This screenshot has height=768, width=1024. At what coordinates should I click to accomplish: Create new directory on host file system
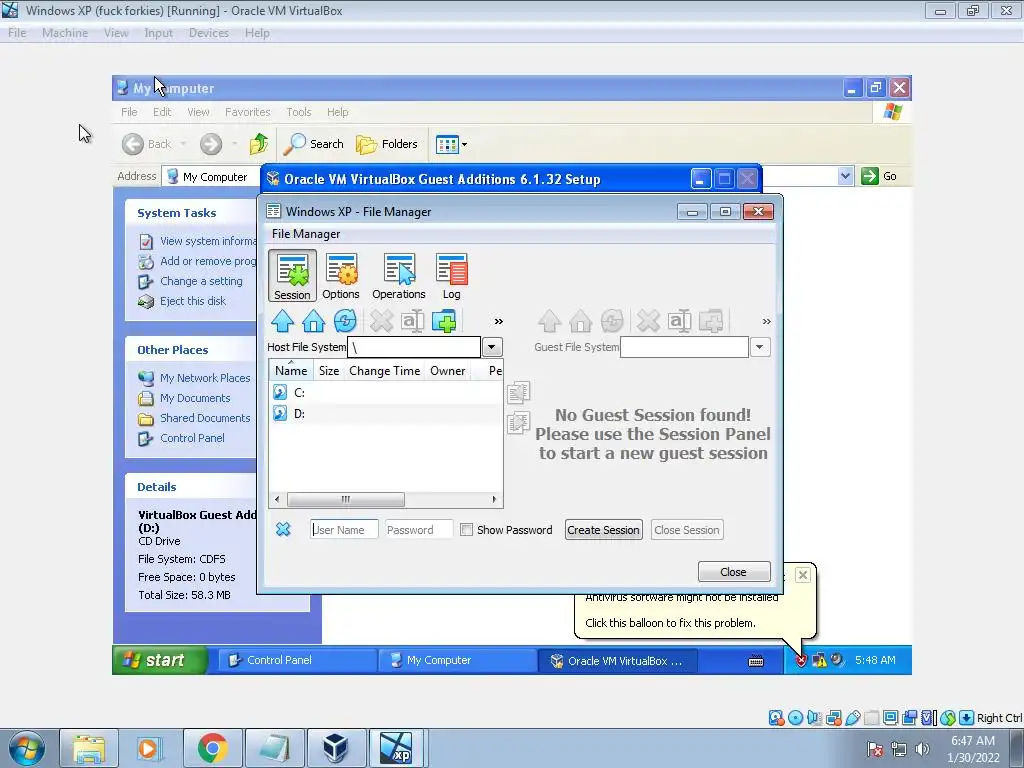pos(444,321)
